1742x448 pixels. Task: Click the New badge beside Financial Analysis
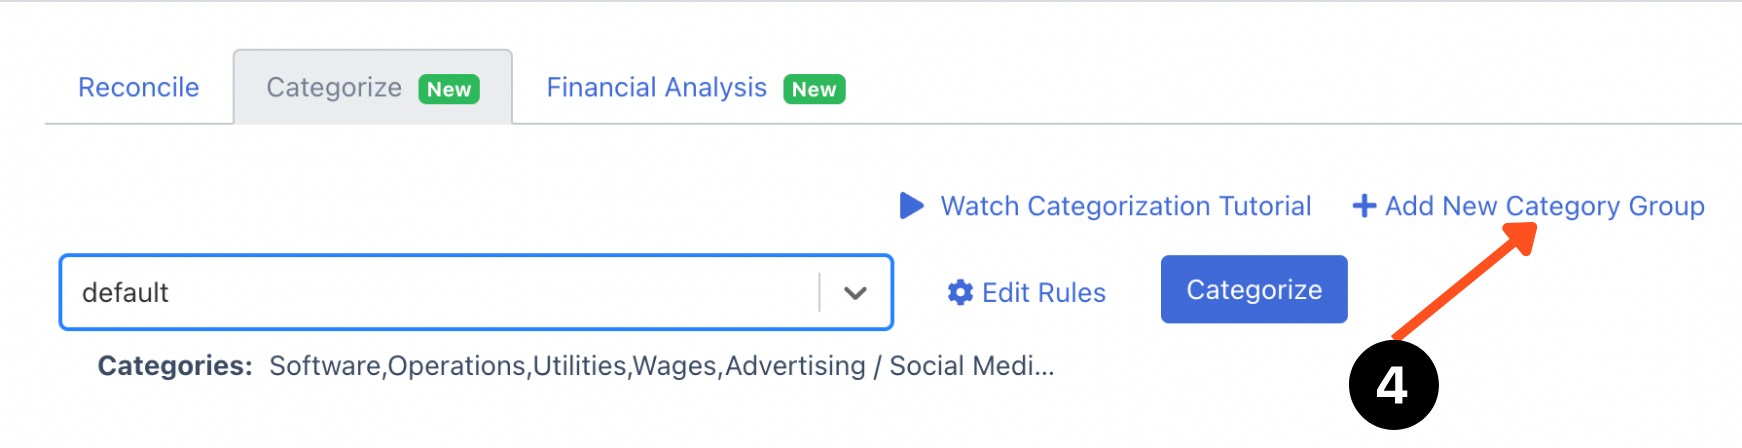pos(814,89)
